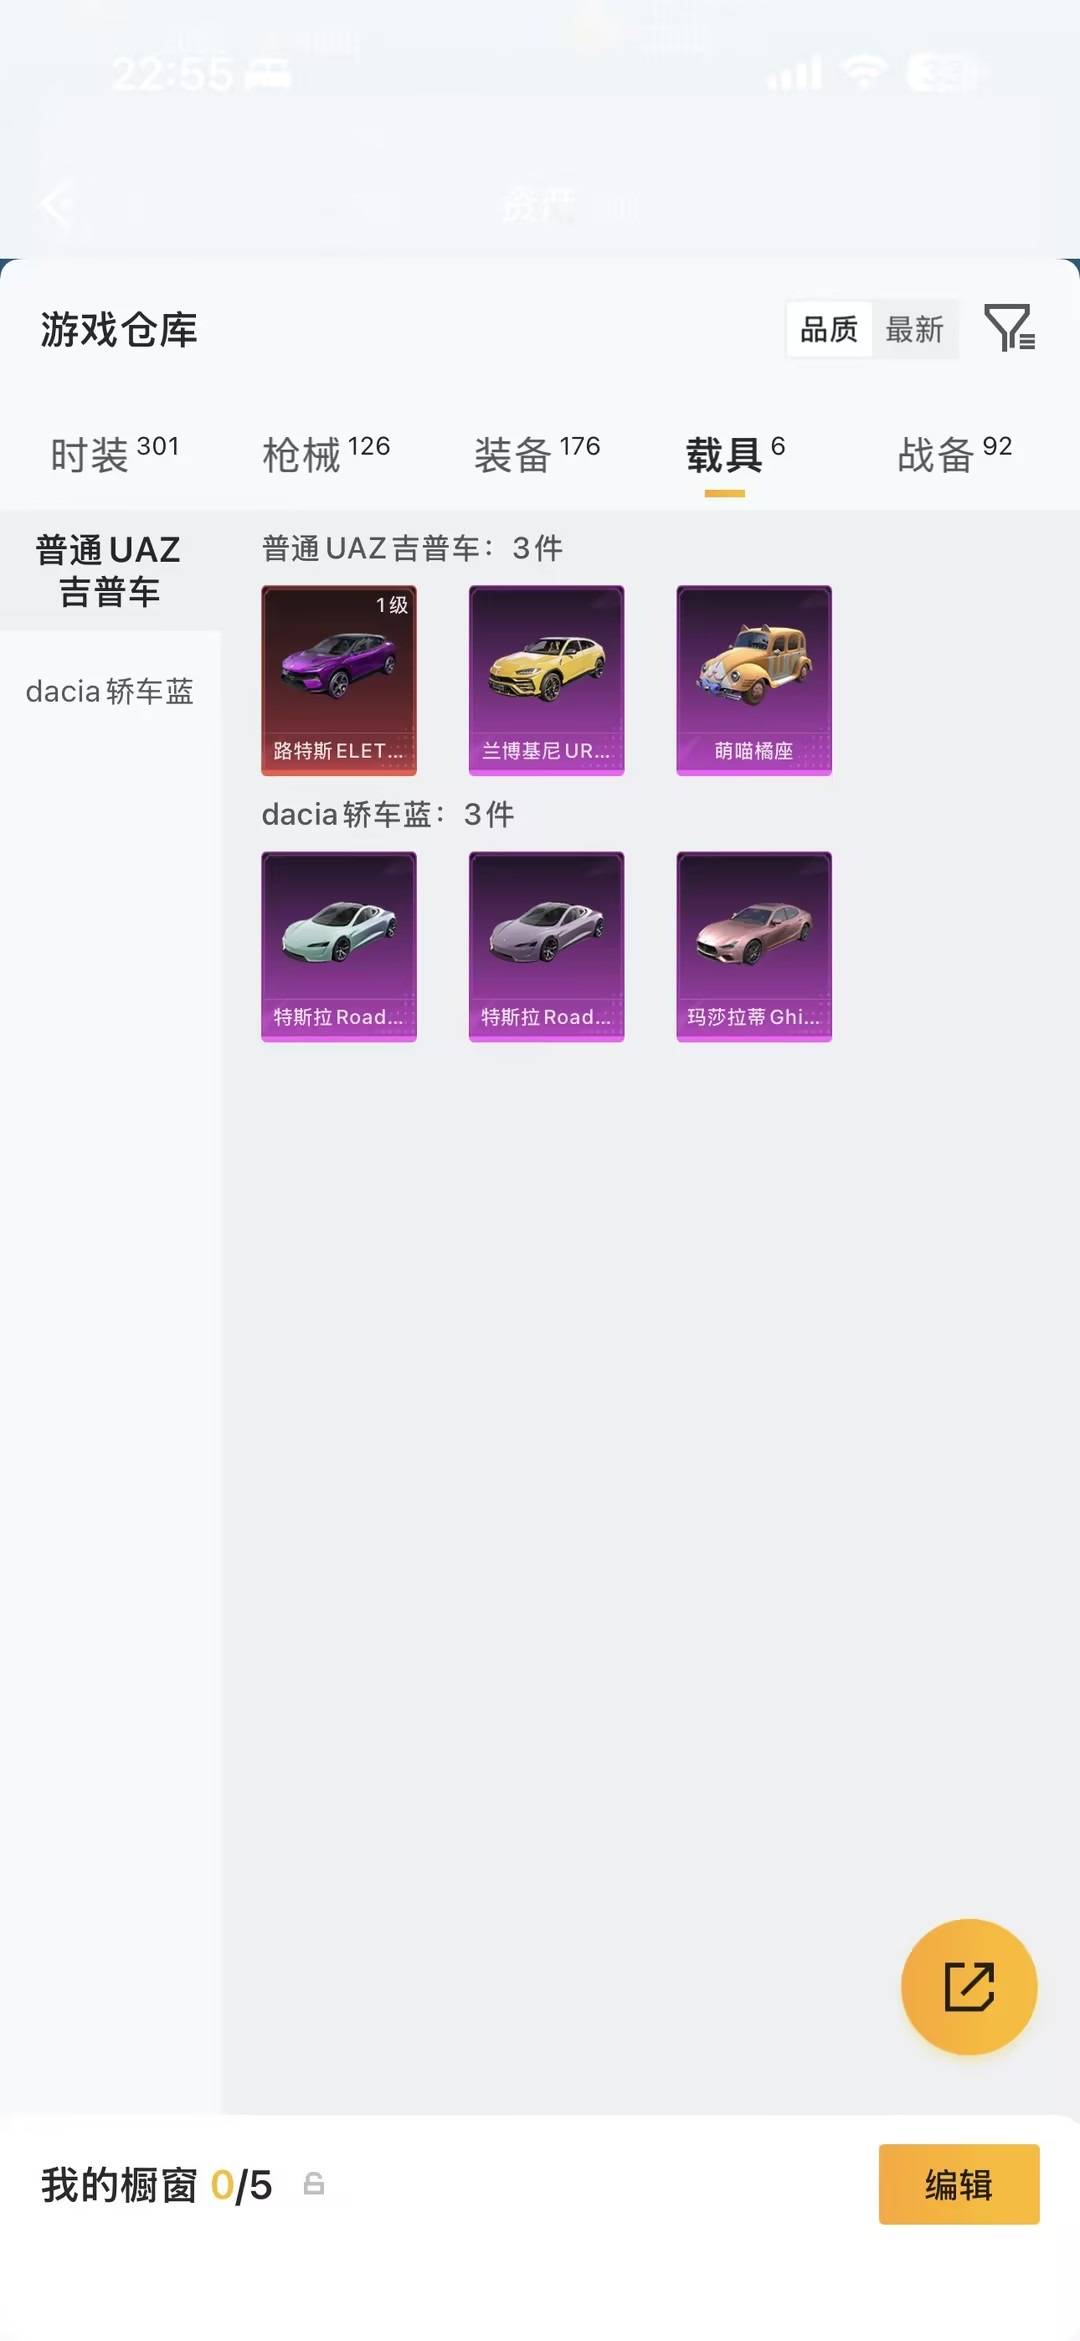The image size is (1080, 2341).
Task: Open the 战备 92 tab
Action: click(x=955, y=454)
